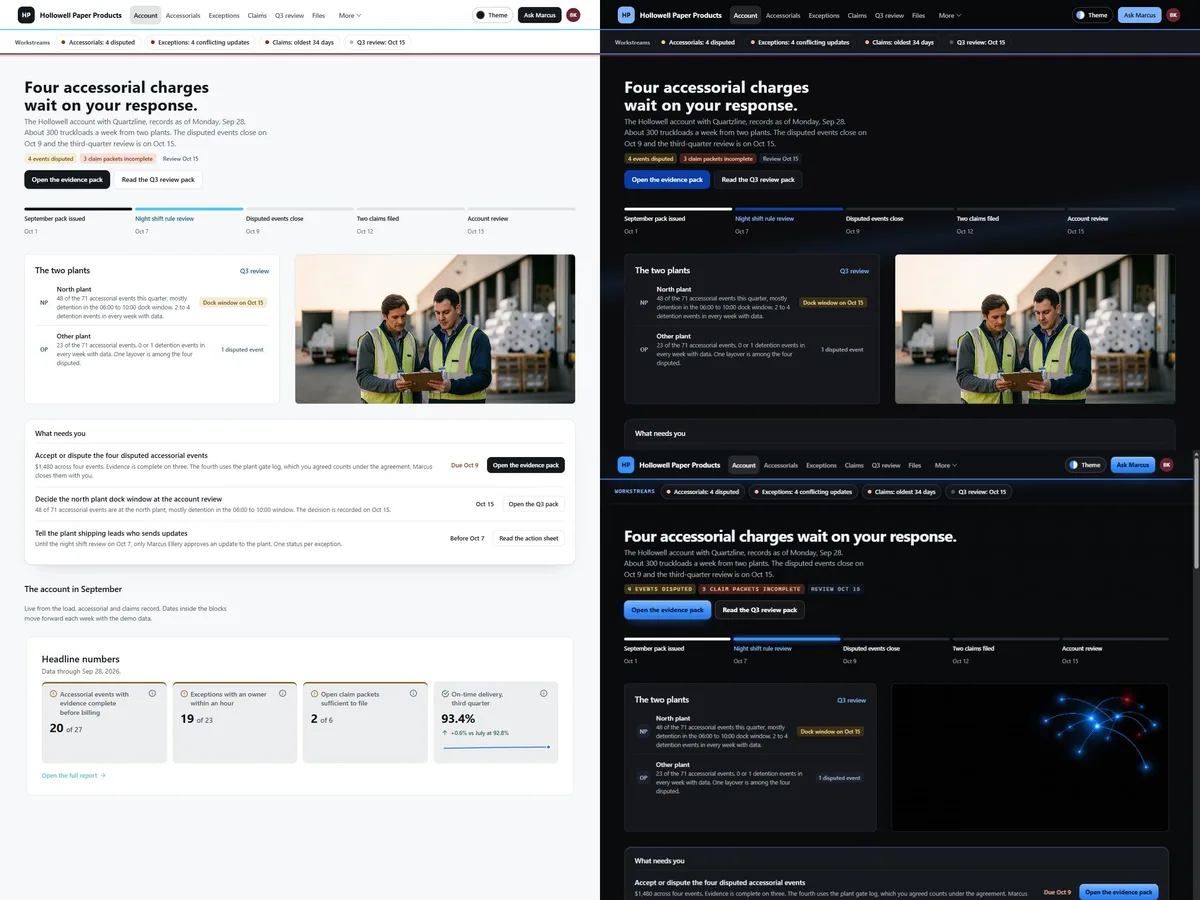The width and height of the screenshot is (1200, 900).
Task: Read the Q3 review pack in upper dark page
Action: point(758,180)
